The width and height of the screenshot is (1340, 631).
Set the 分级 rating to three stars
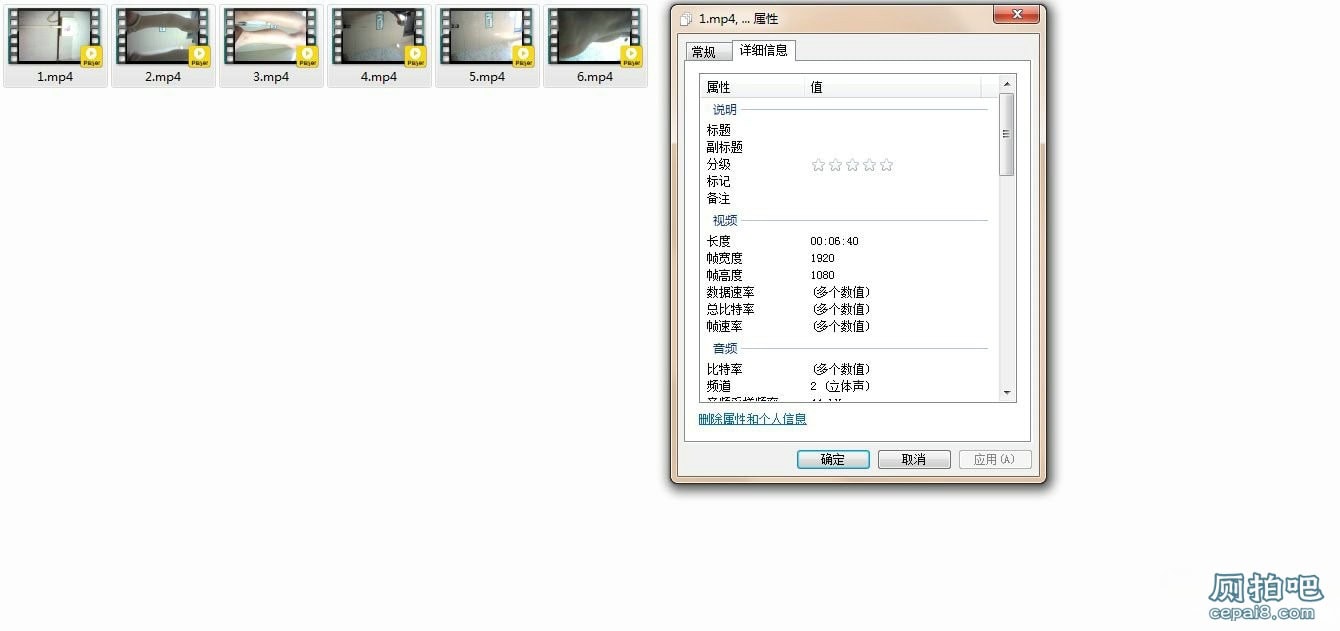click(x=852, y=165)
